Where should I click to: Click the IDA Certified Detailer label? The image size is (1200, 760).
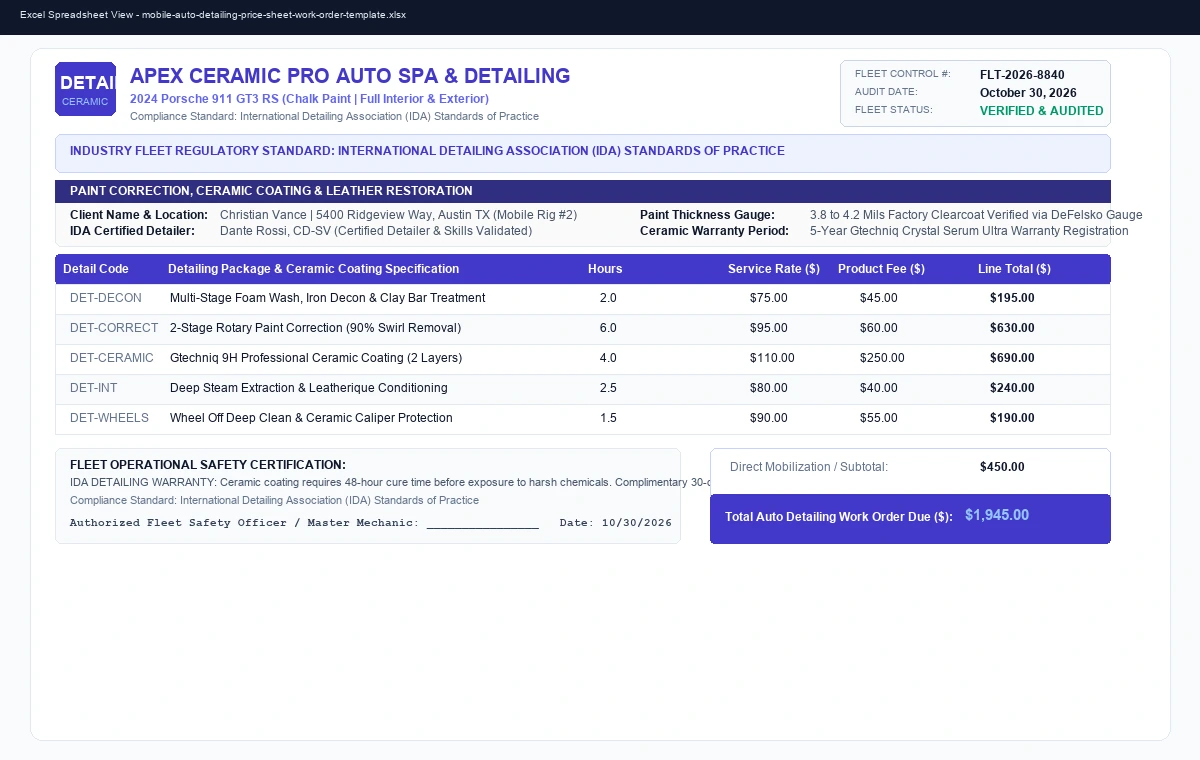(132, 231)
